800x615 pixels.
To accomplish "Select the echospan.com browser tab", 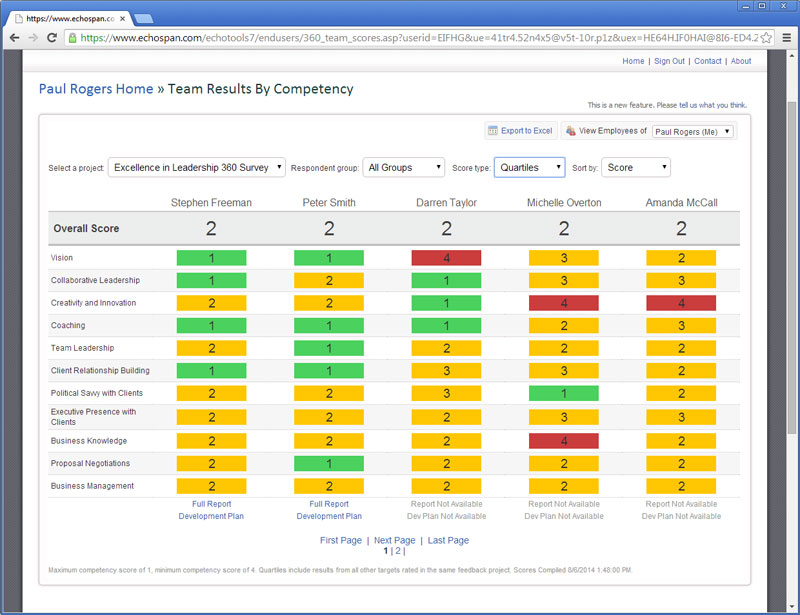I will pyautogui.click(x=70, y=18).
